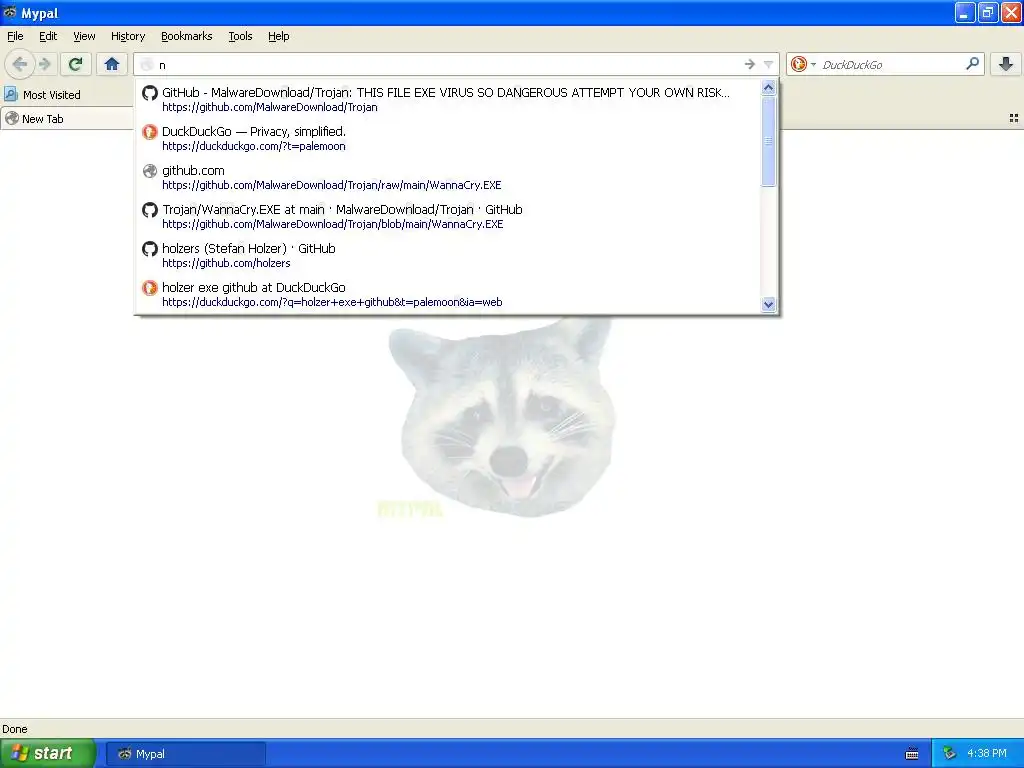Click the https://github.com/holzers URL text

[227, 263]
